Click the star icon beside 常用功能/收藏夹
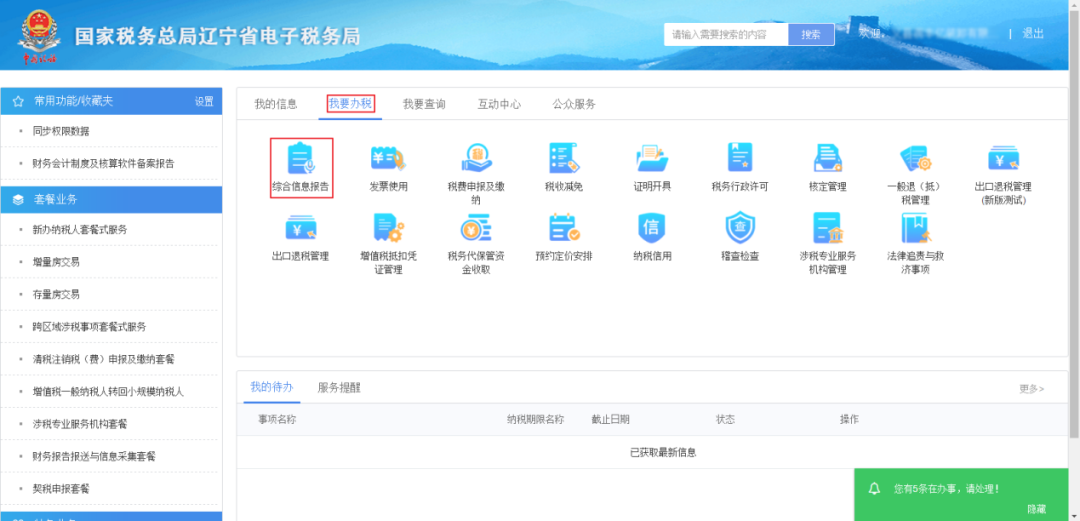1080x521 pixels. click(x=18, y=101)
